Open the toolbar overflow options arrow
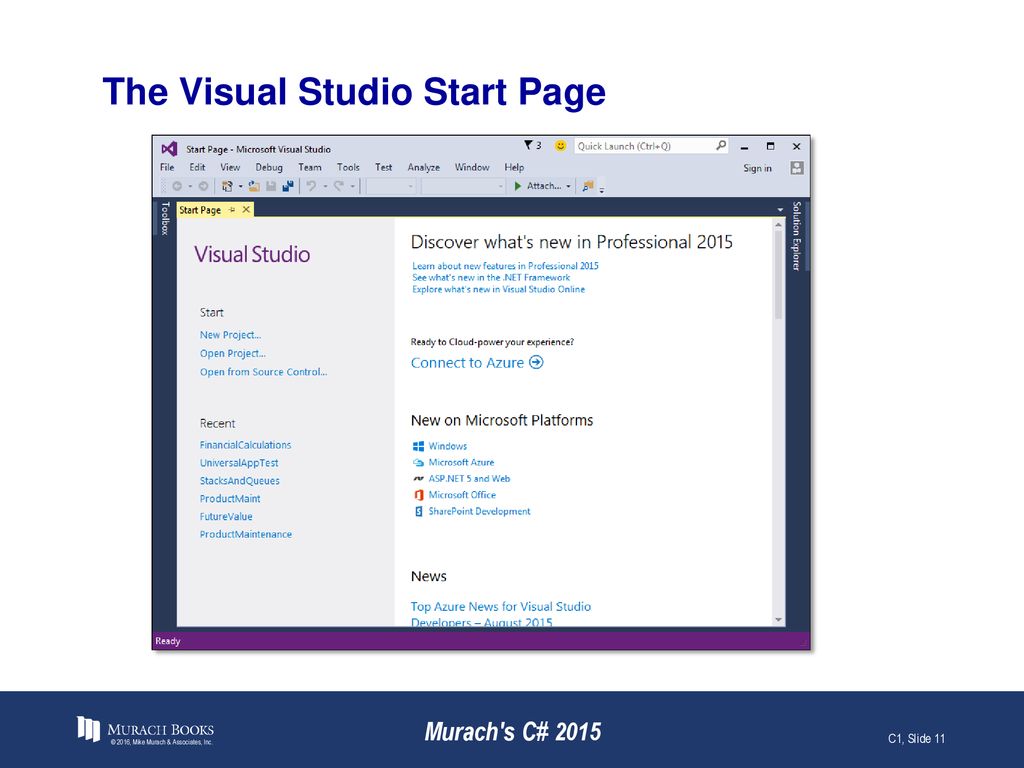Viewport: 1024px width, 768px height. [601, 189]
